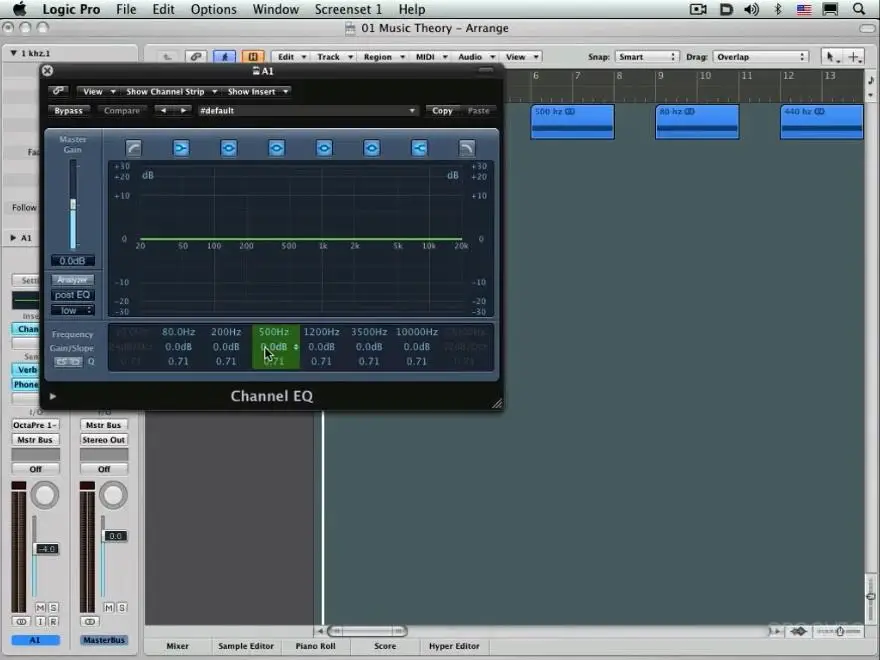The height and width of the screenshot is (660, 880).
Task: Click the stereo format icon on A1 strip
Action: pyautogui.click(x=21, y=622)
